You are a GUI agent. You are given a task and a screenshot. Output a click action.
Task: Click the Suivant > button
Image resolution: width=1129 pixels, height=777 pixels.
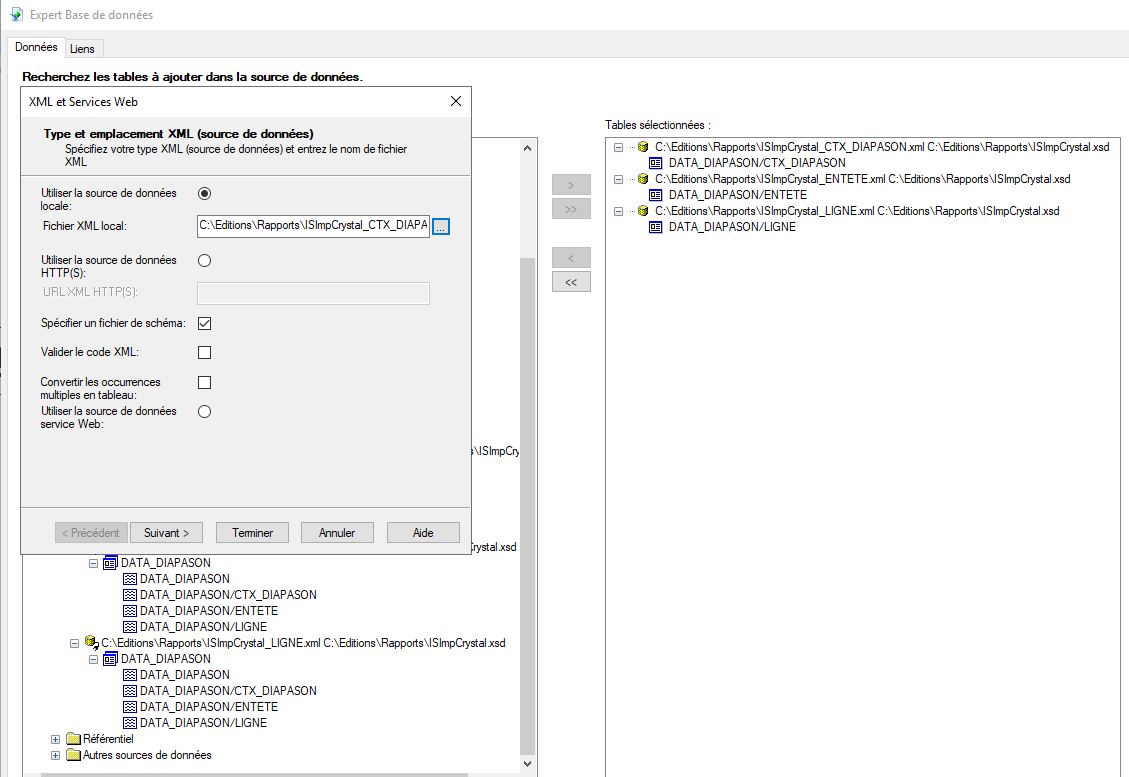[x=166, y=533]
